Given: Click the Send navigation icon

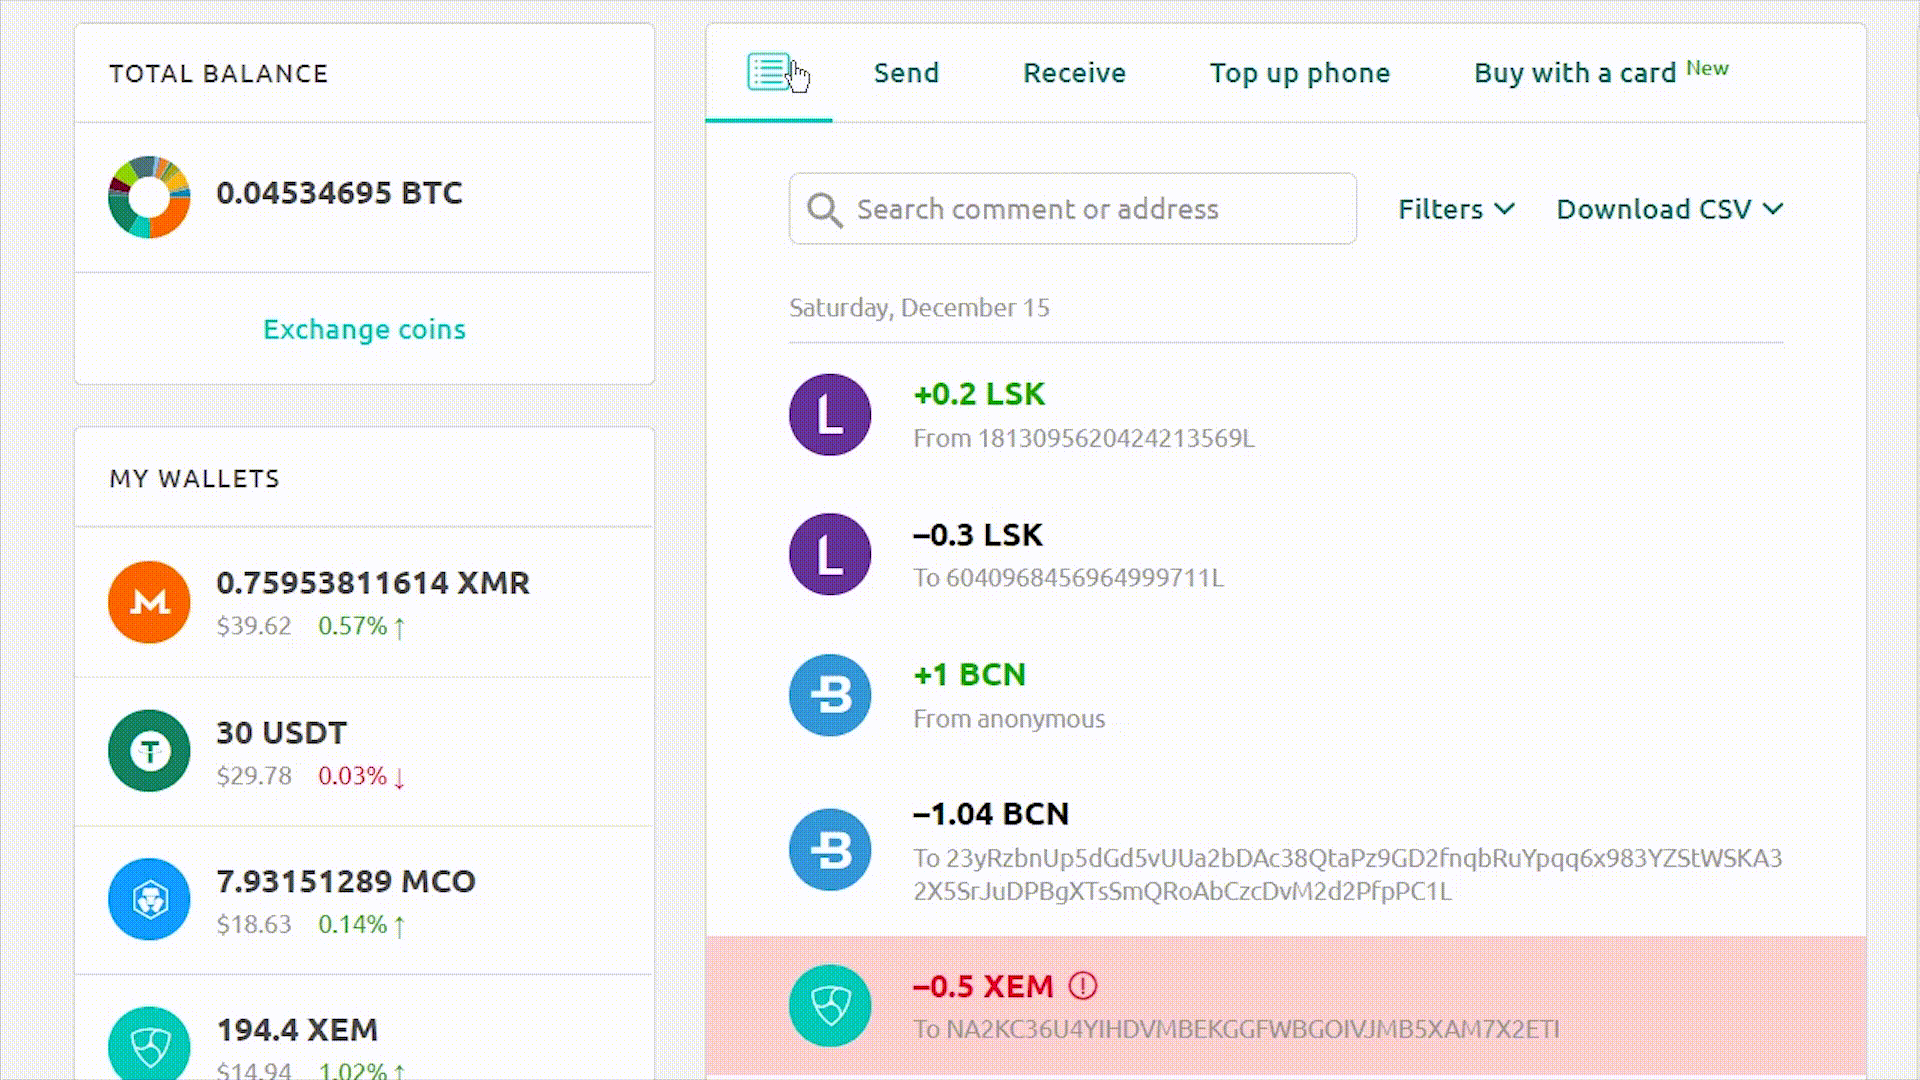Looking at the screenshot, I should (907, 73).
